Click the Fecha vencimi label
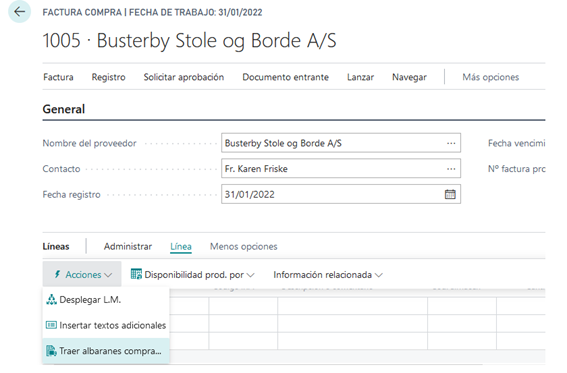The width and height of the screenshot is (567, 373). (x=516, y=143)
